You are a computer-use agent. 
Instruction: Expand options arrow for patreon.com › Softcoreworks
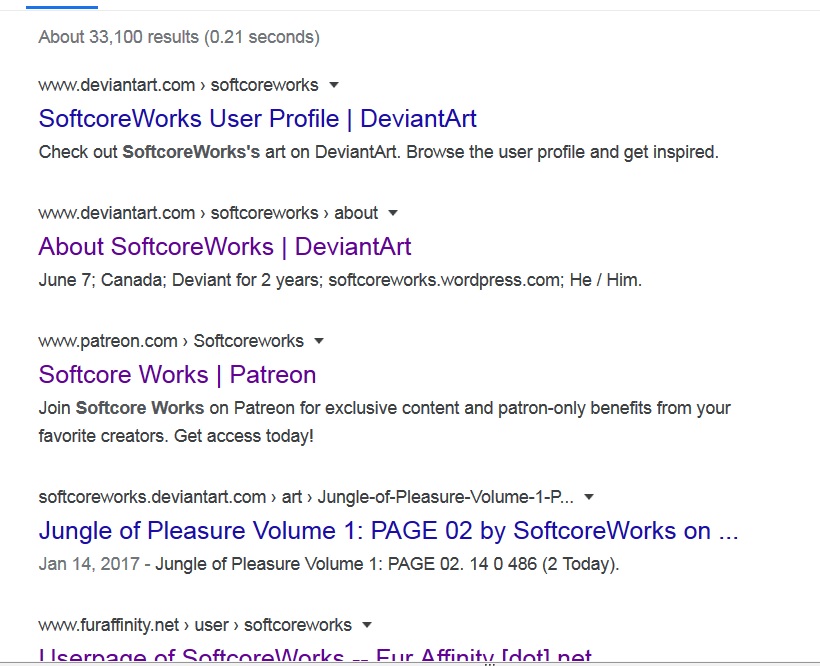coord(319,341)
